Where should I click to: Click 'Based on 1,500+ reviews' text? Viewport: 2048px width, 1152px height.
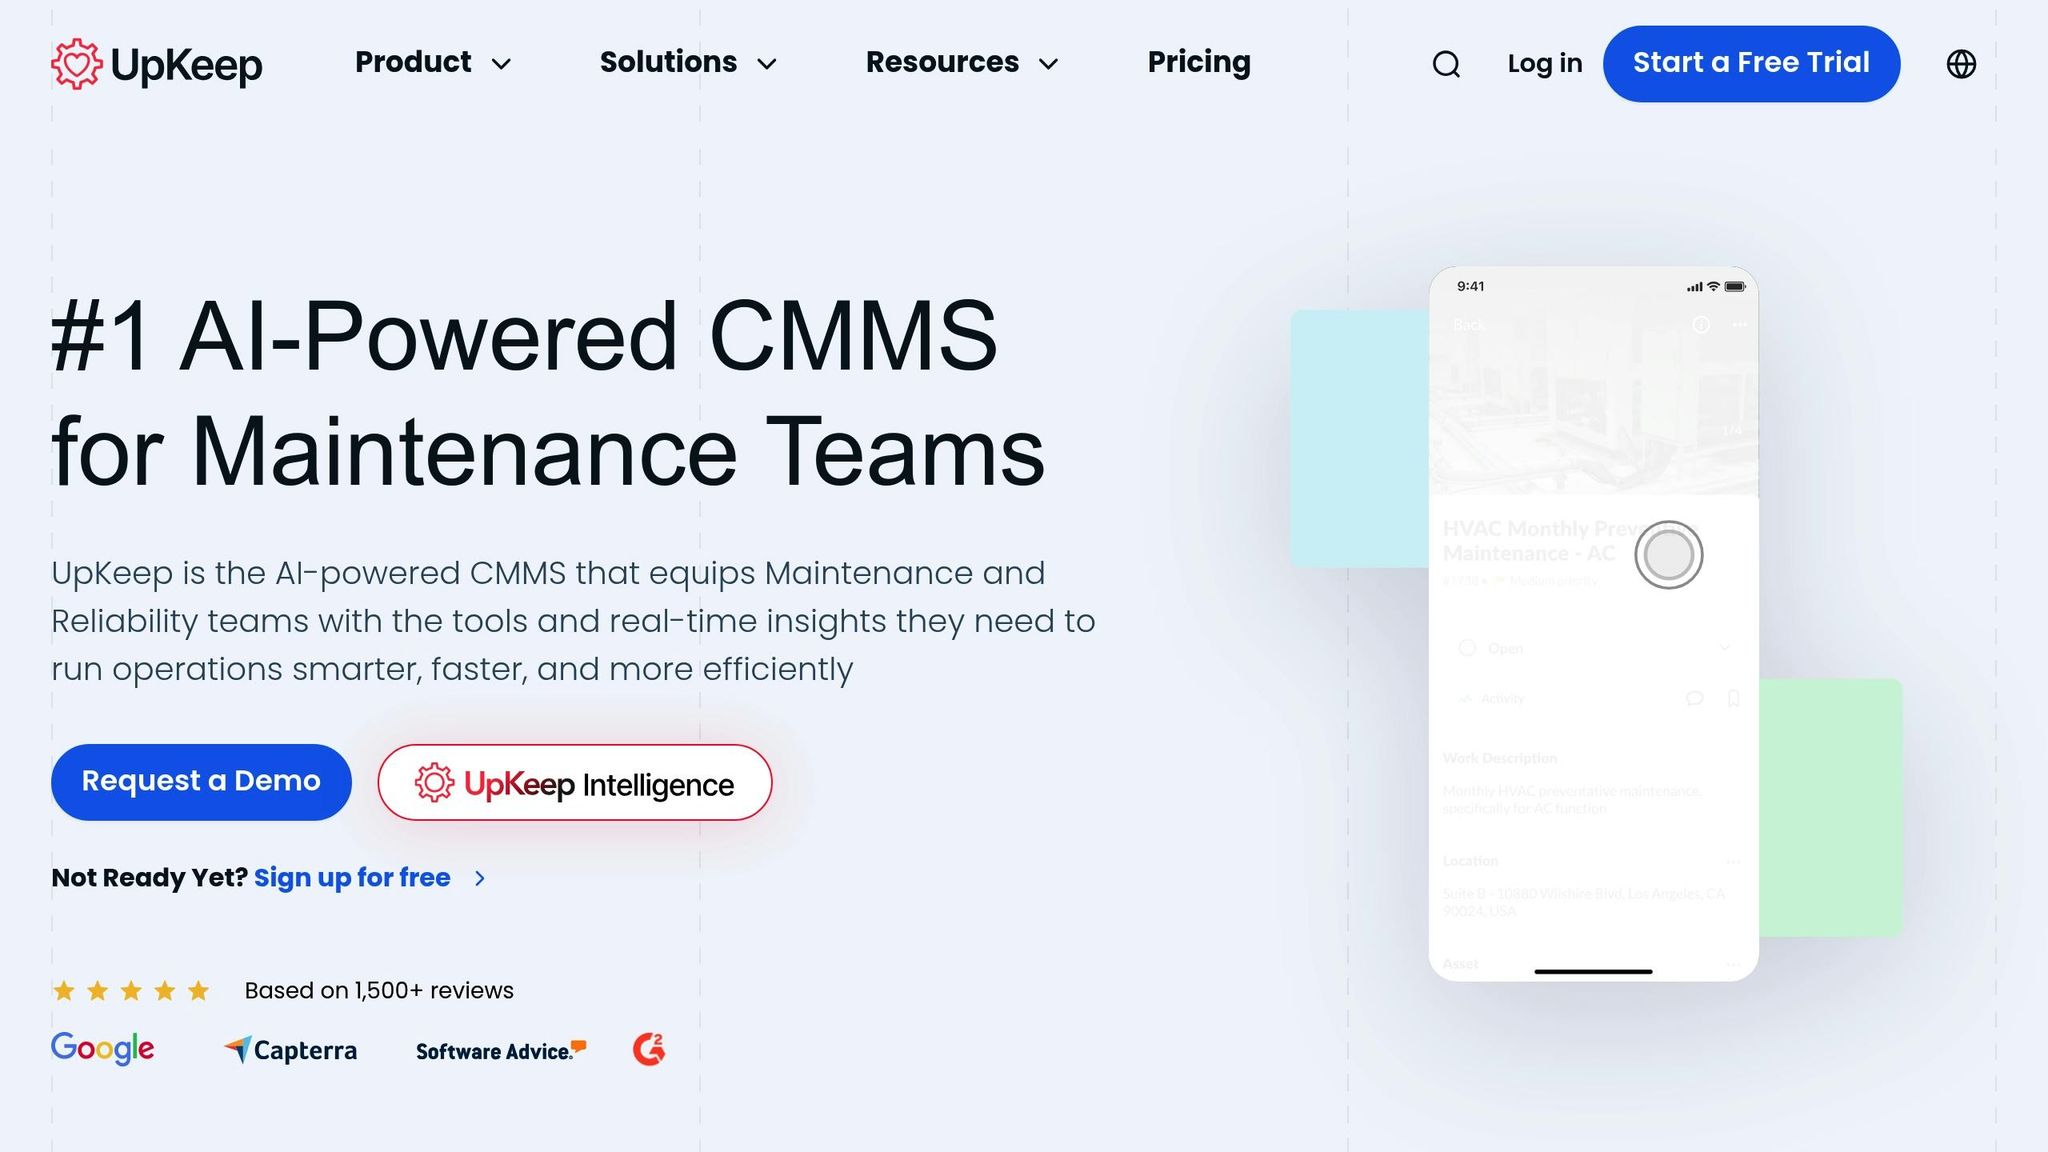pyautogui.click(x=379, y=991)
